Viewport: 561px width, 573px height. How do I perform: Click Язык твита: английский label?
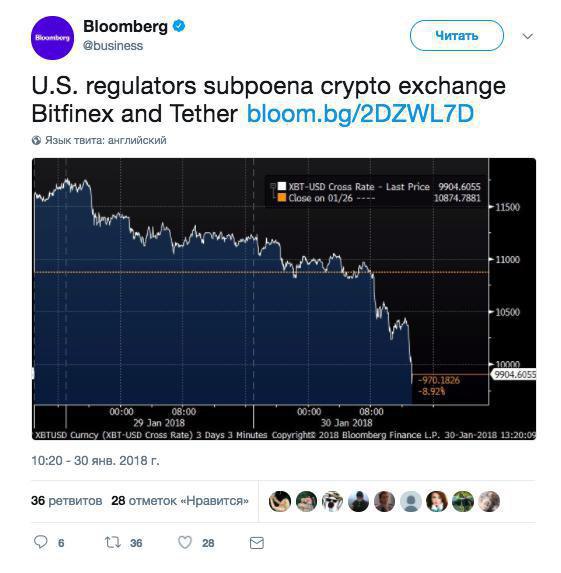point(106,140)
